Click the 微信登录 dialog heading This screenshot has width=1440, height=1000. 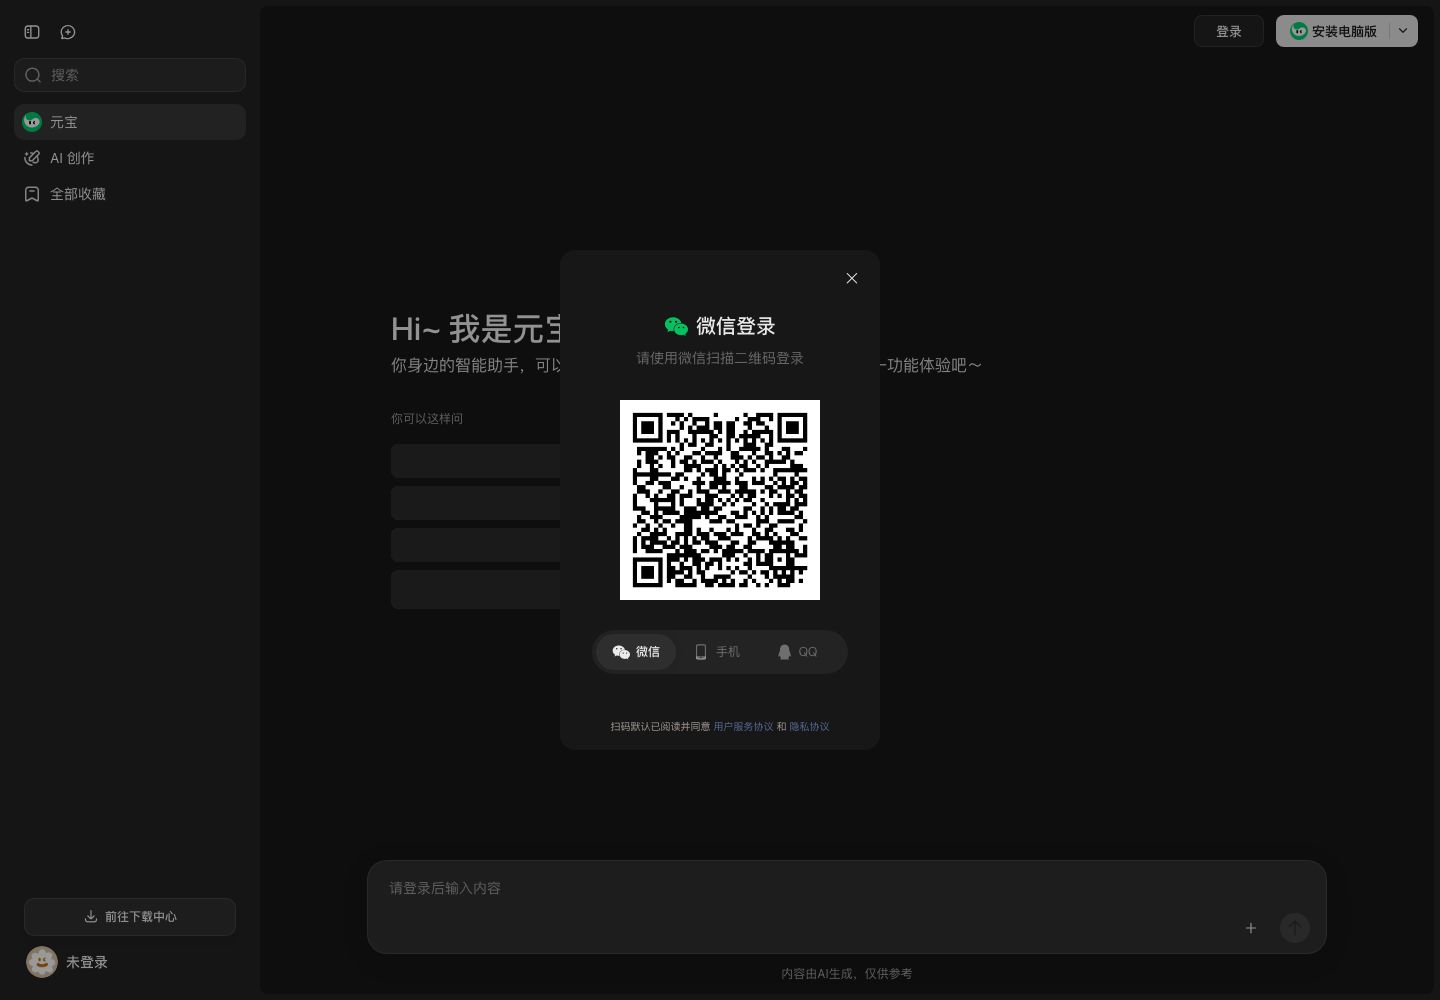coord(736,326)
